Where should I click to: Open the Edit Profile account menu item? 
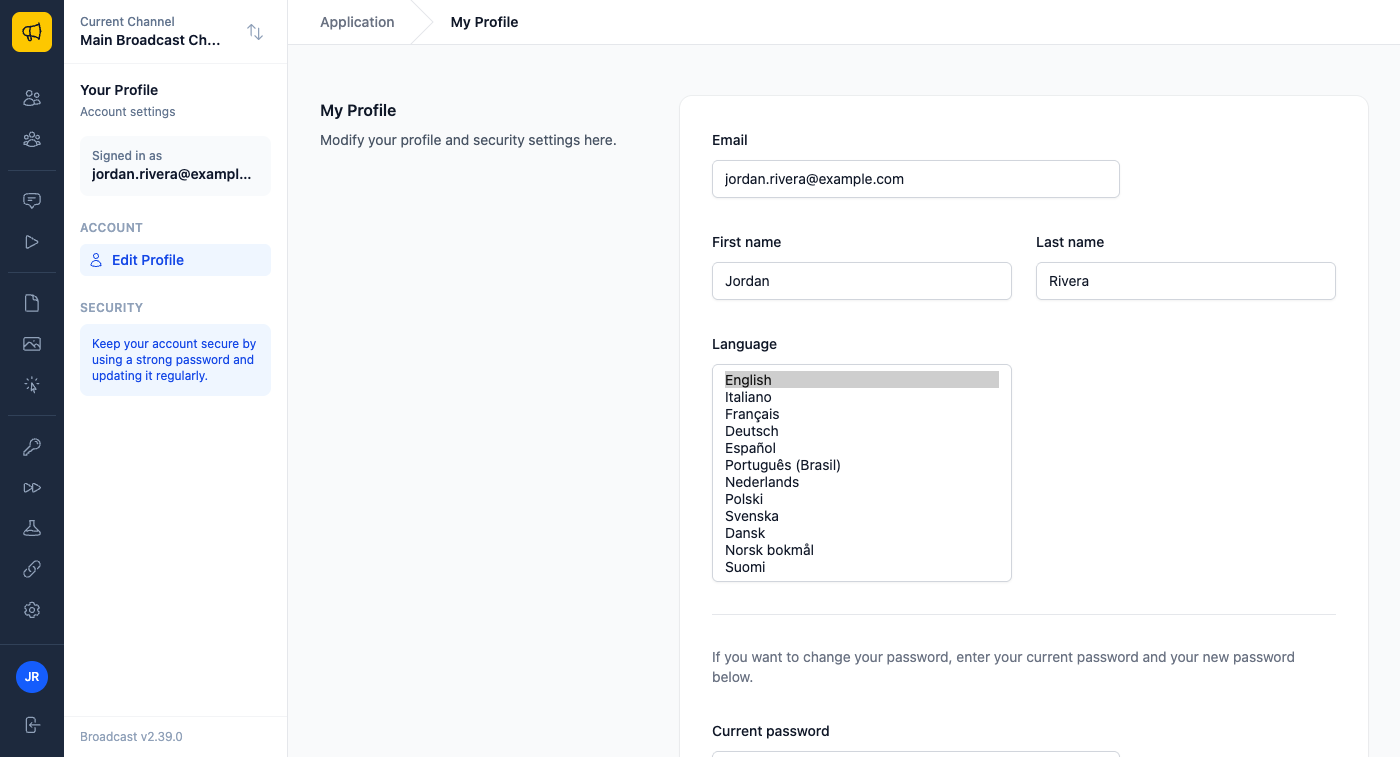[x=175, y=260]
